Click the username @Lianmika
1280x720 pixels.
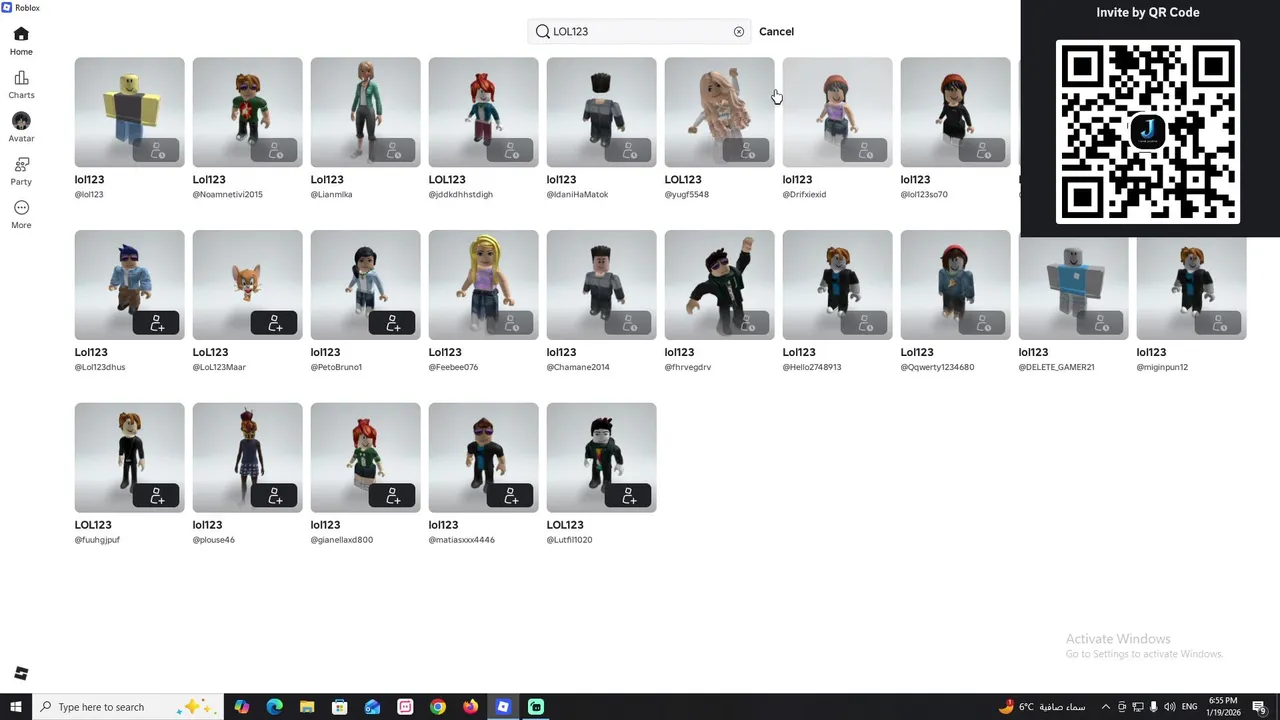[331, 194]
